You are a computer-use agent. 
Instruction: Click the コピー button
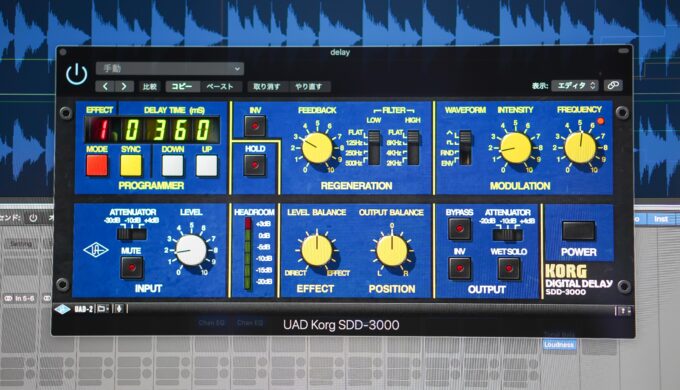coord(182,86)
